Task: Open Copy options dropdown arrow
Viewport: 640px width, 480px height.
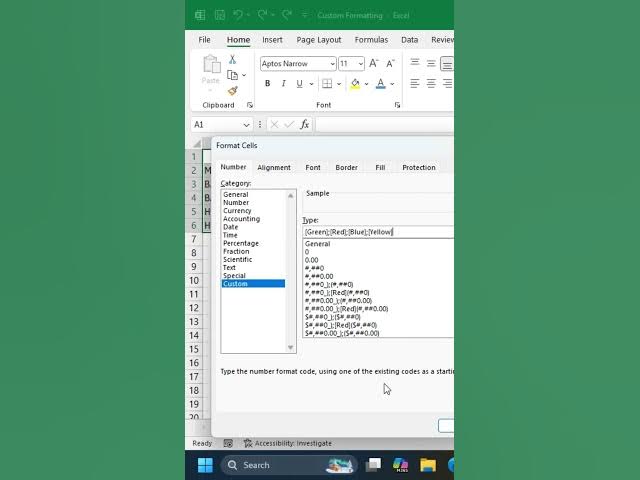Action: pyautogui.click(x=244, y=75)
